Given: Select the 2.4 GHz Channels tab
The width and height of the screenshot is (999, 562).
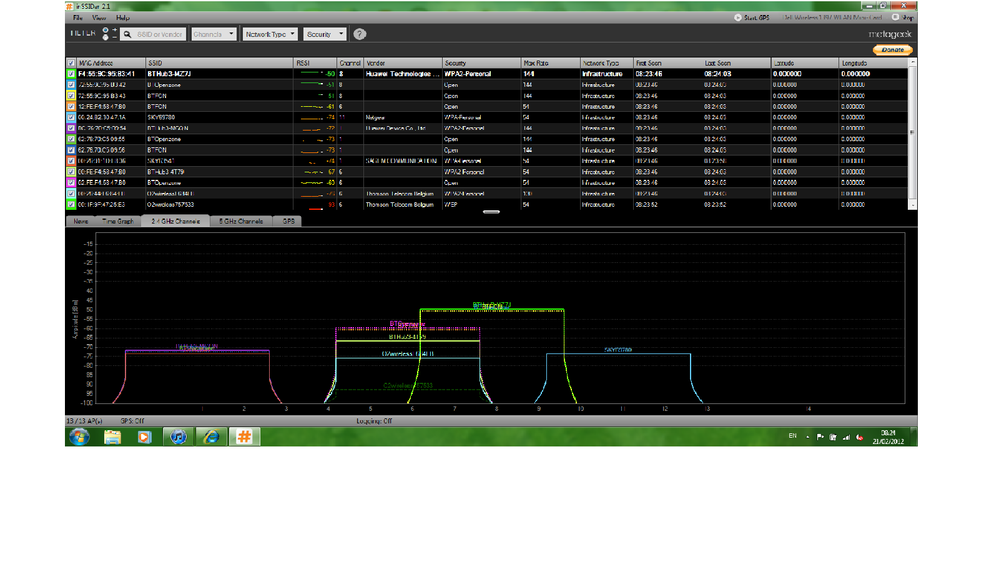Looking at the screenshot, I should (176, 221).
